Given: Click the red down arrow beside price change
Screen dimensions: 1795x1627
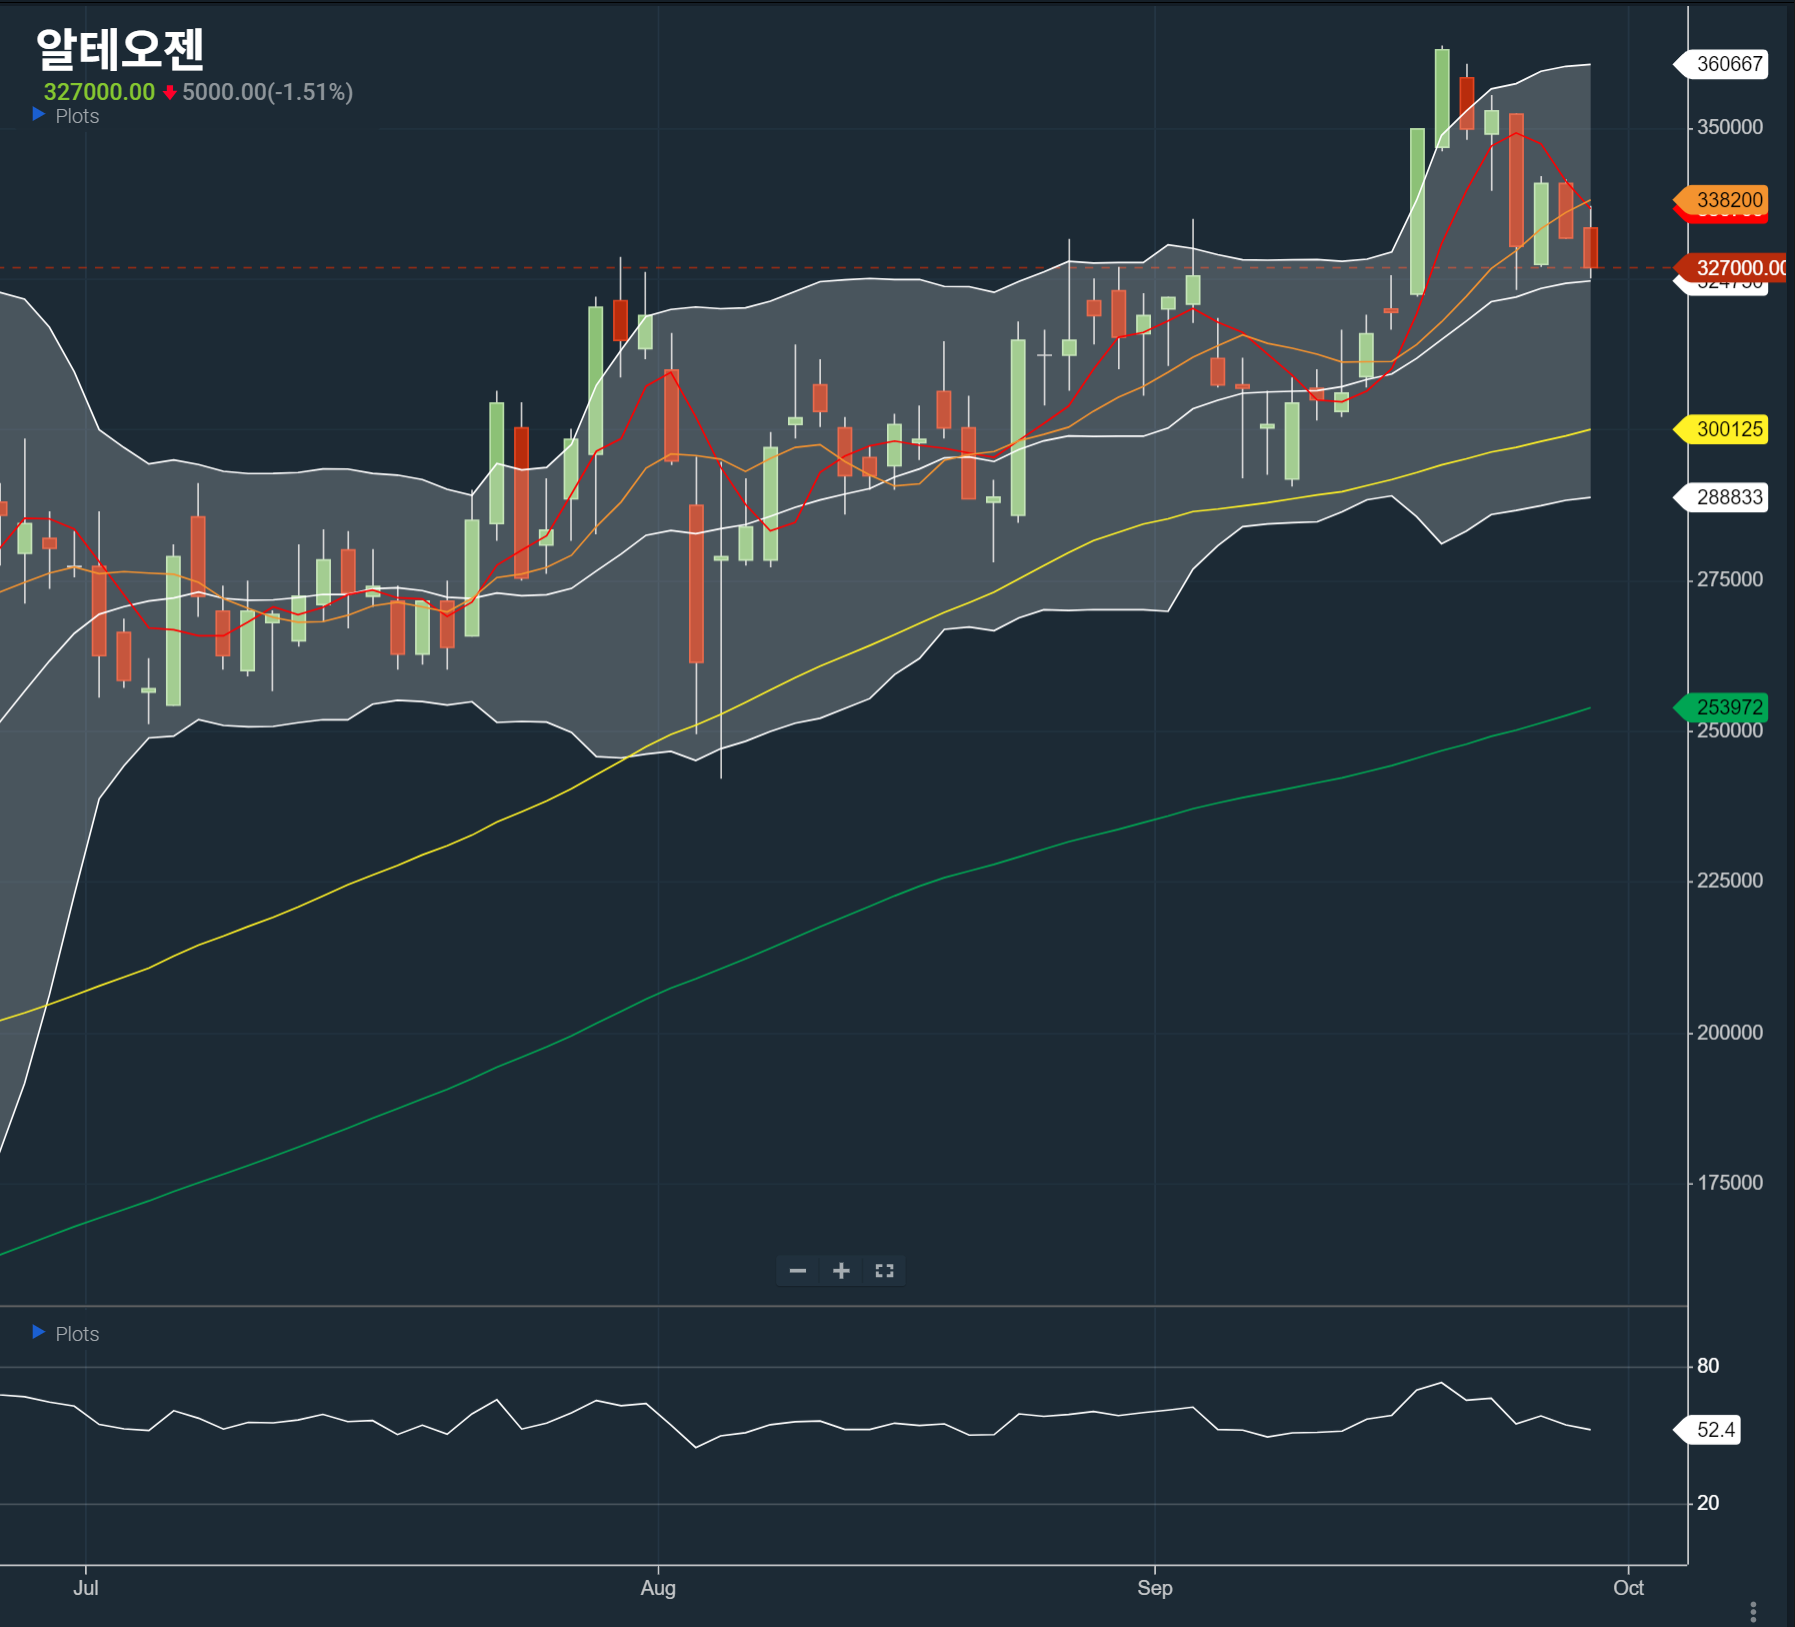Looking at the screenshot, I should [x=170, y=93].
